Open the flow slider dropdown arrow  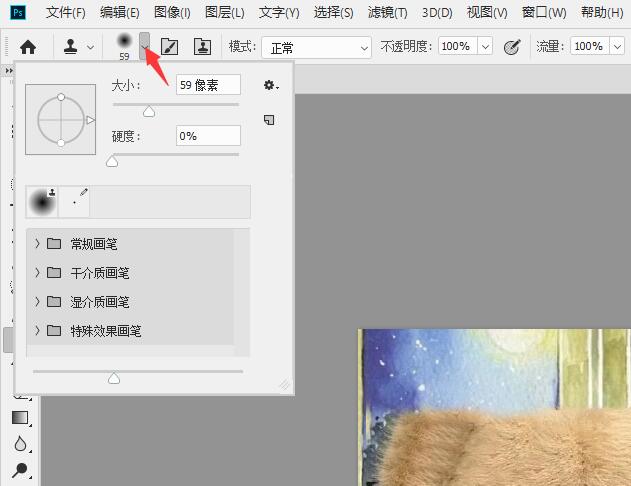[x=617, y=47]
